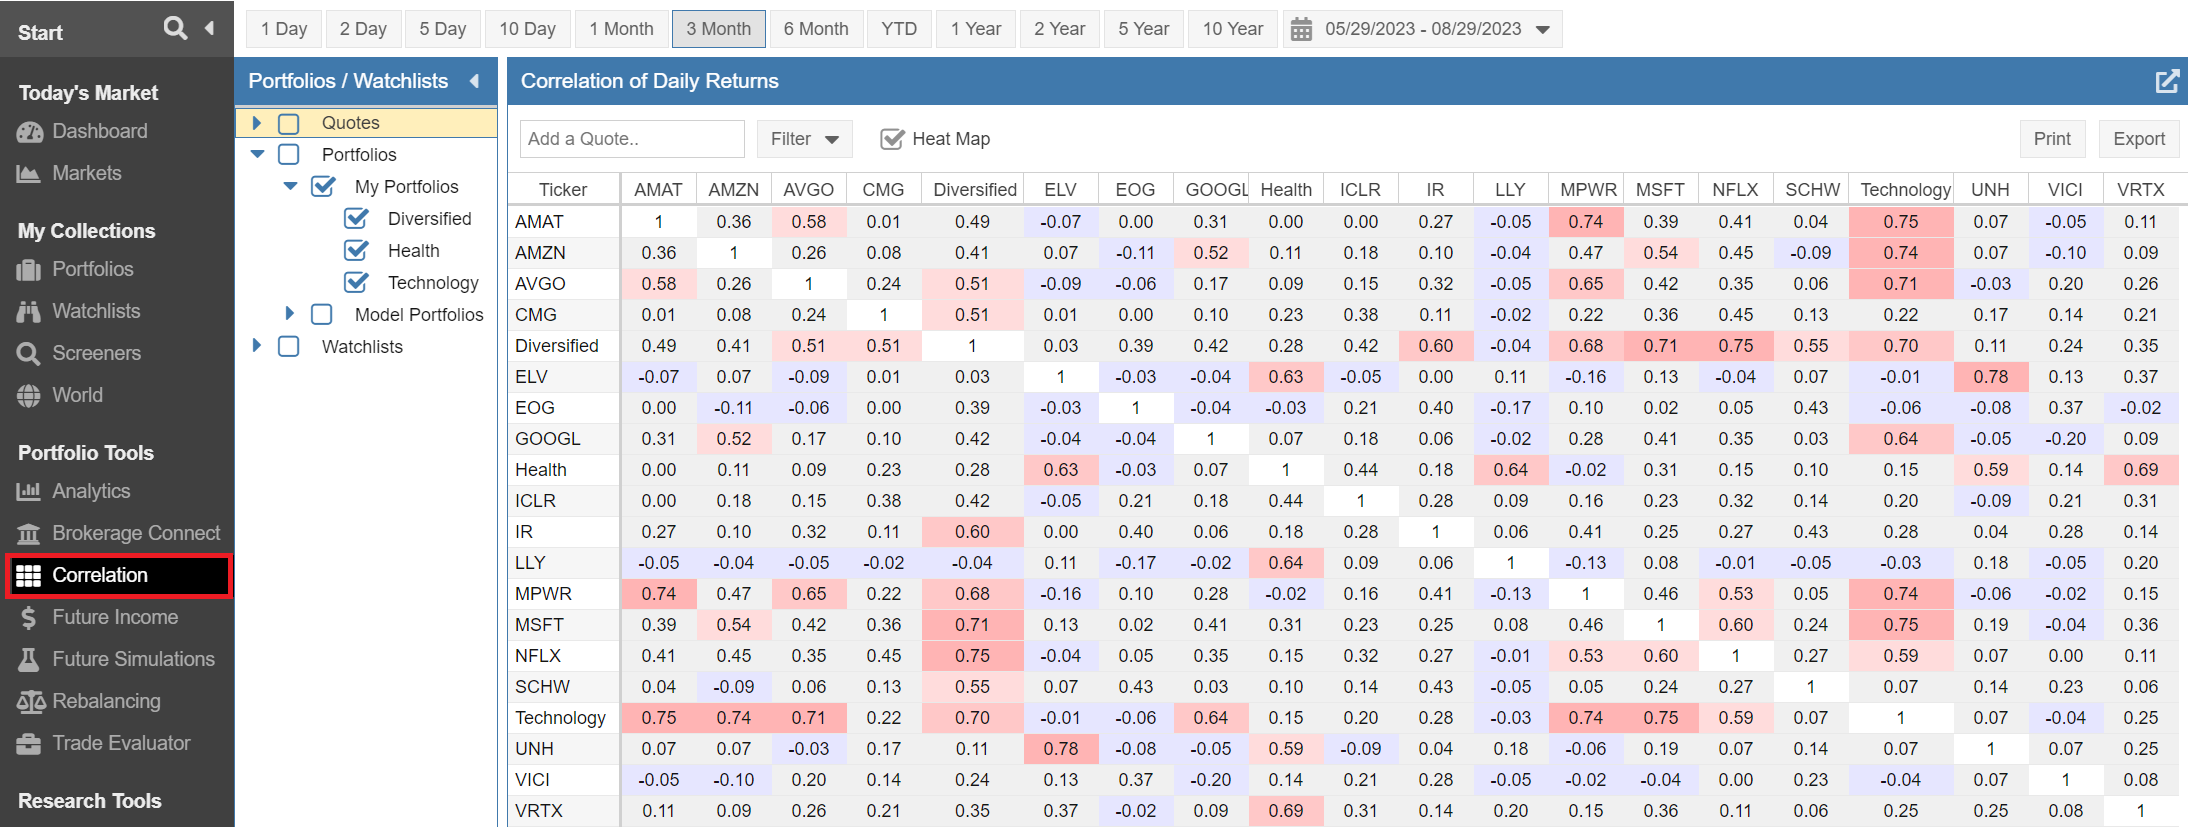Select the YTD period tab

click(x=899, y=29)
